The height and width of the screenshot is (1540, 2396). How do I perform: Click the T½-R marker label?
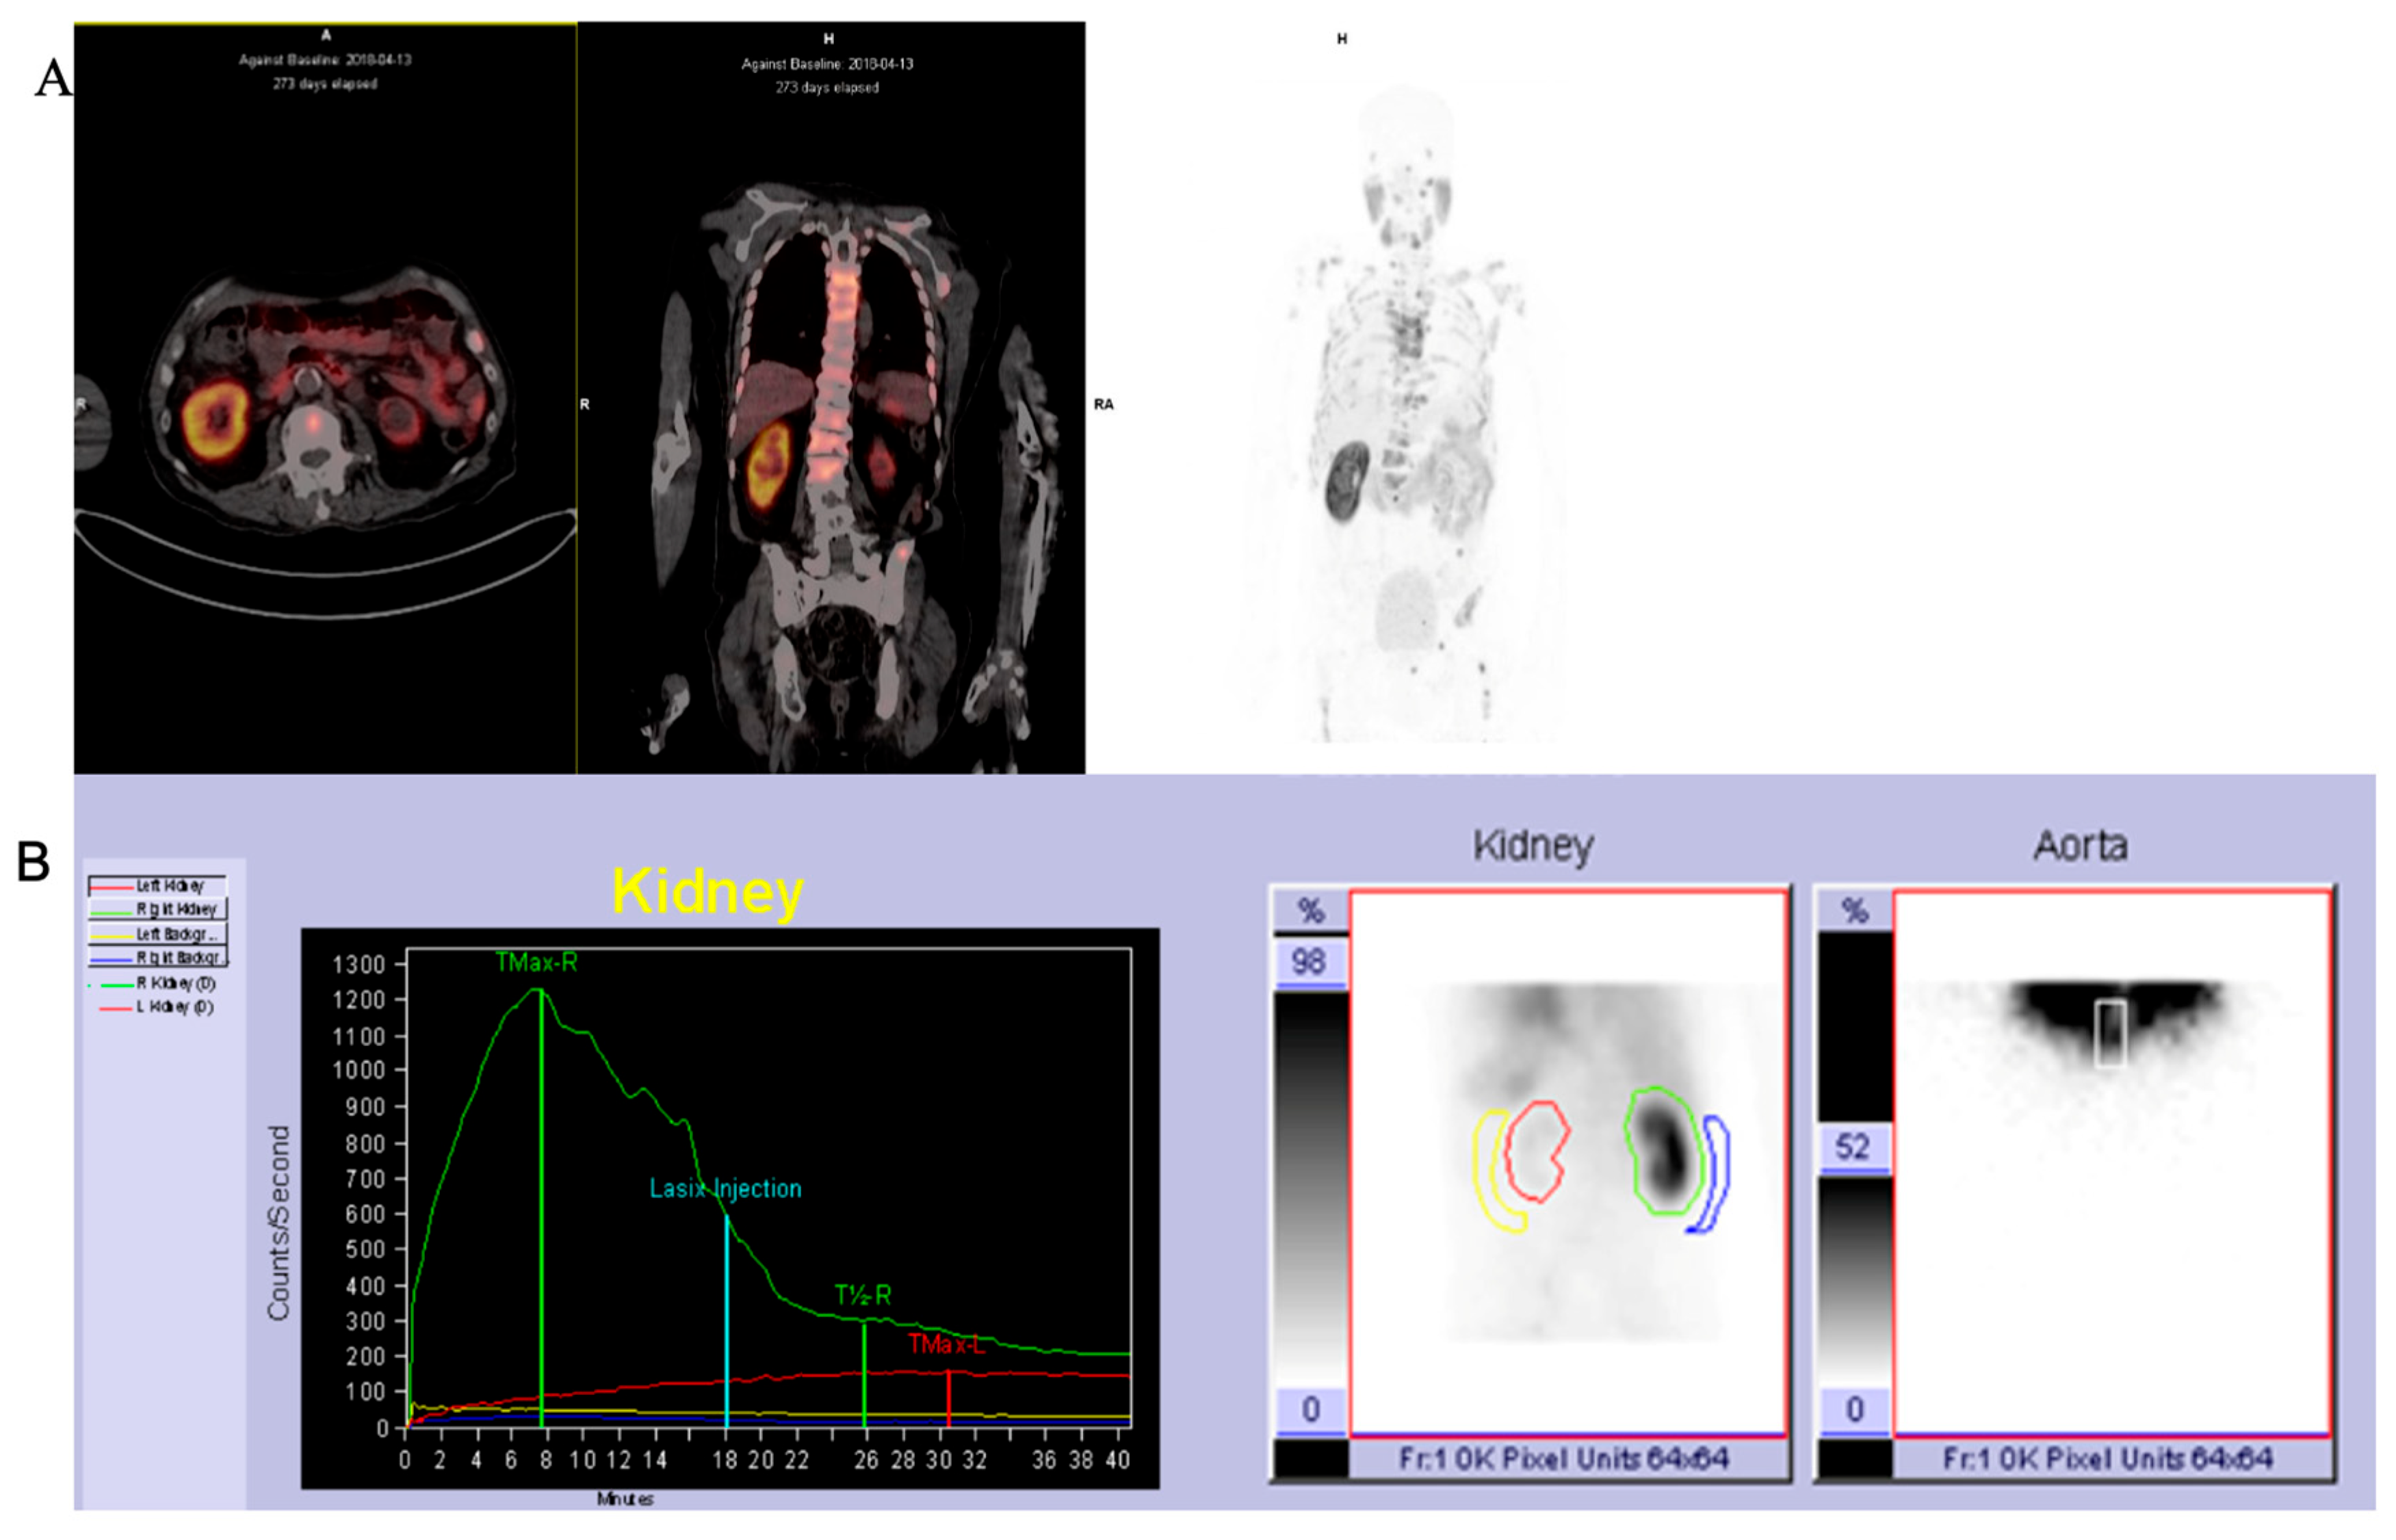862,1295
